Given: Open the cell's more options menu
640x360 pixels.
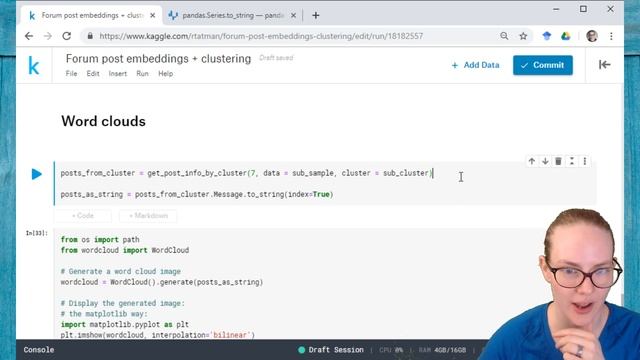Looking at the screenshot, I should (584, 161).
